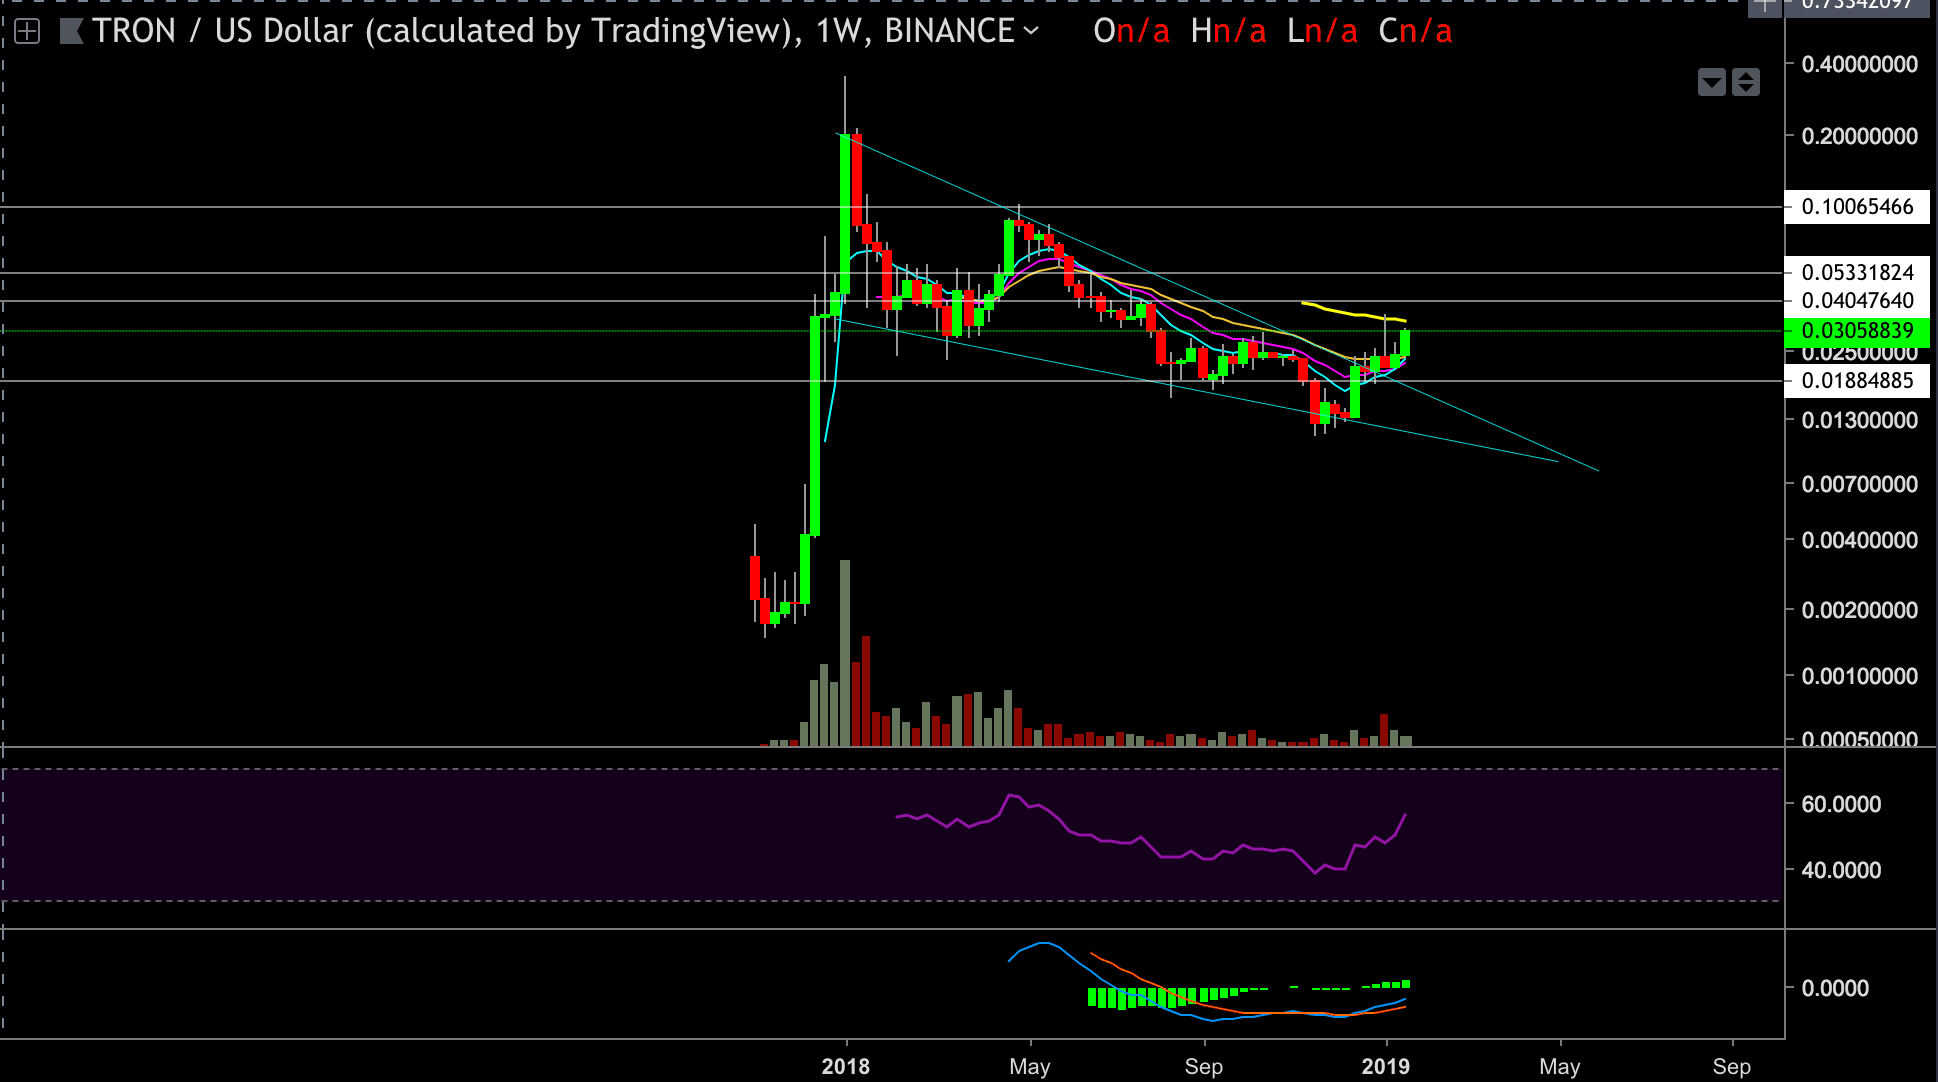Click the plus icon atop the price axis
Screen dimensions: 1938x1082
[x=1765, y=6]
